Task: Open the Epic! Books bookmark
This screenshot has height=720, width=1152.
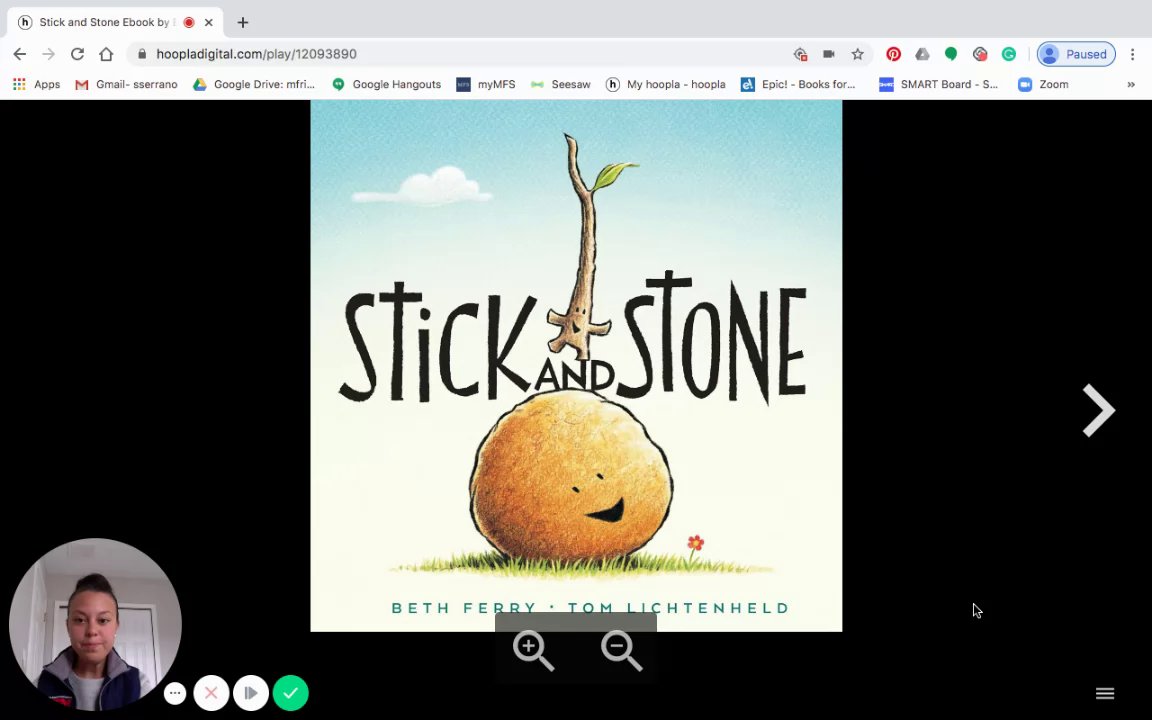Action: click(798, 84)
